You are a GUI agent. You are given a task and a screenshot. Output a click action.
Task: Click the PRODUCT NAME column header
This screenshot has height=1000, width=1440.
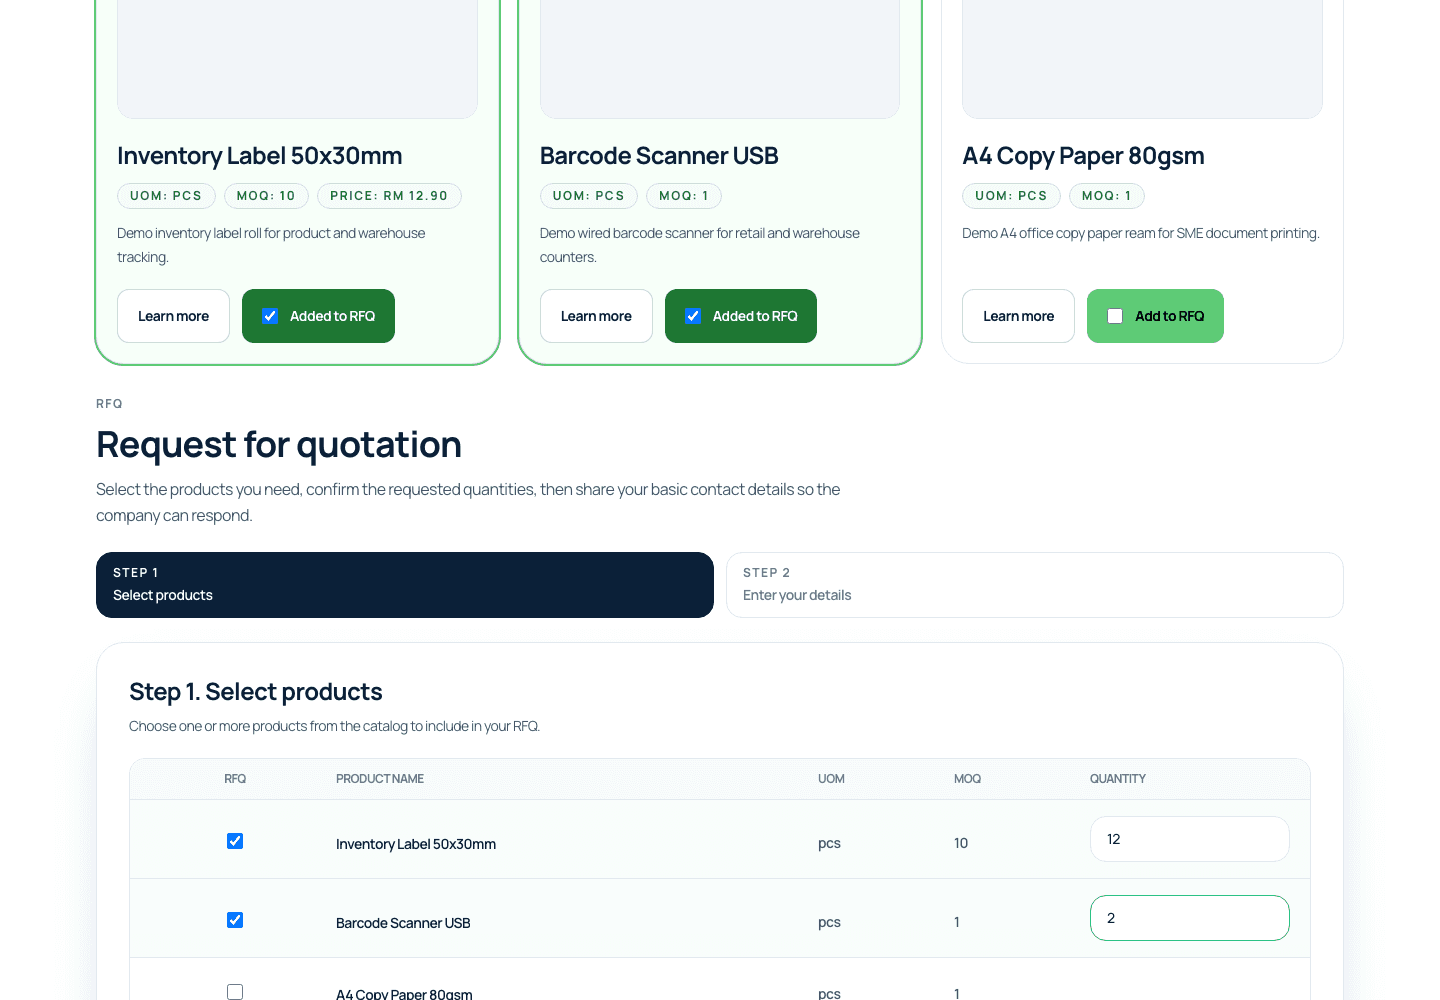click(x=380, y=779)
